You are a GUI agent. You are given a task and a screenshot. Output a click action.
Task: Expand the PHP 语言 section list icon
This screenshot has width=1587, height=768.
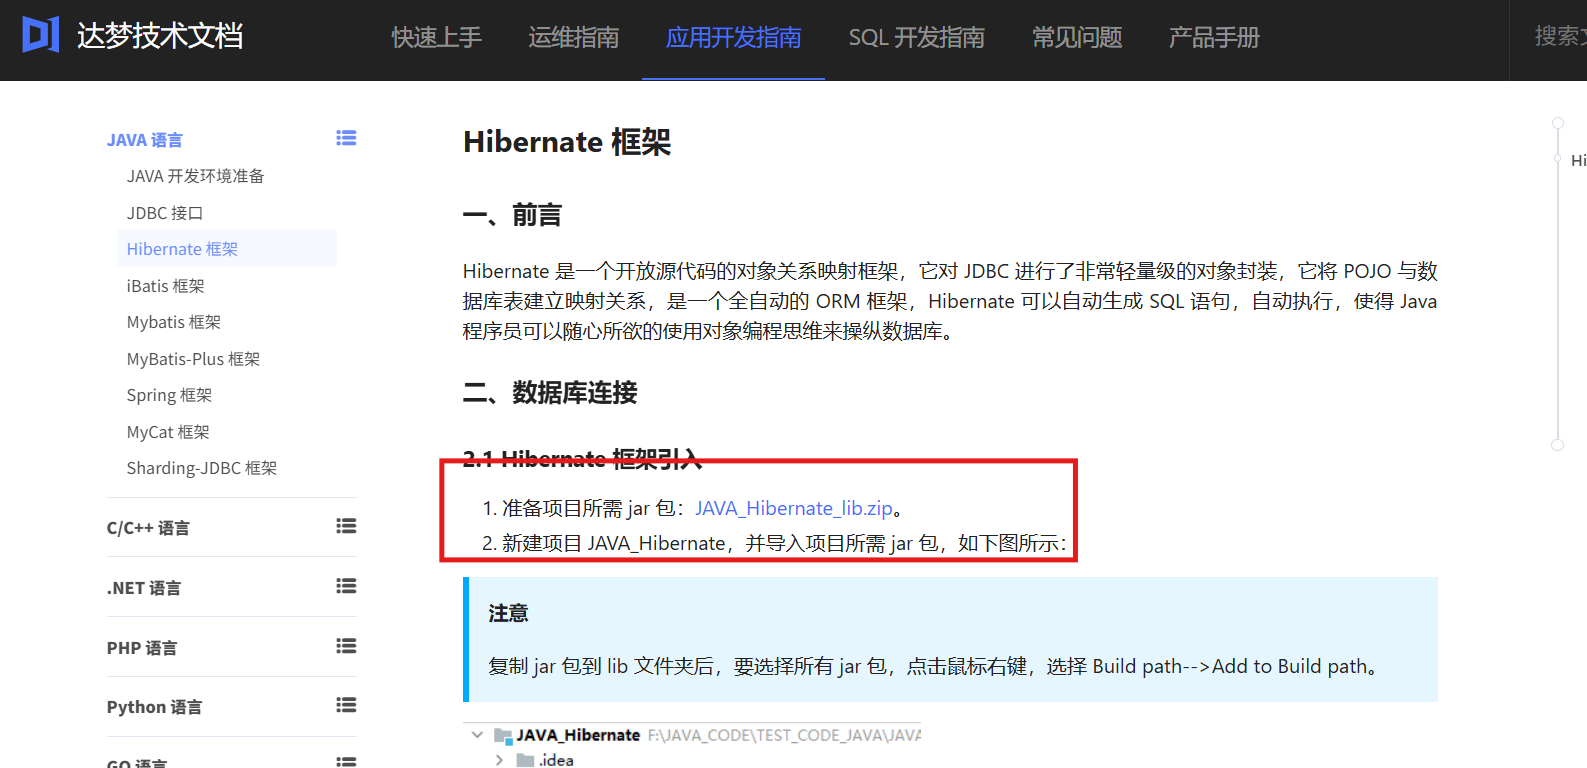pyautogui.click(x=346, y=646)
